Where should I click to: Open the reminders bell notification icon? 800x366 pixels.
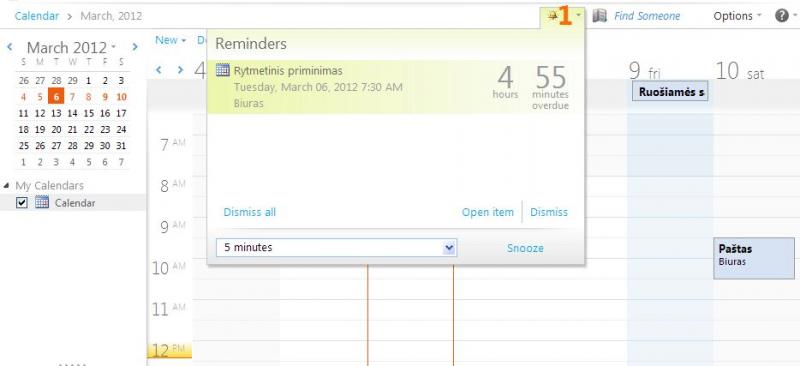tap(553, 16)
